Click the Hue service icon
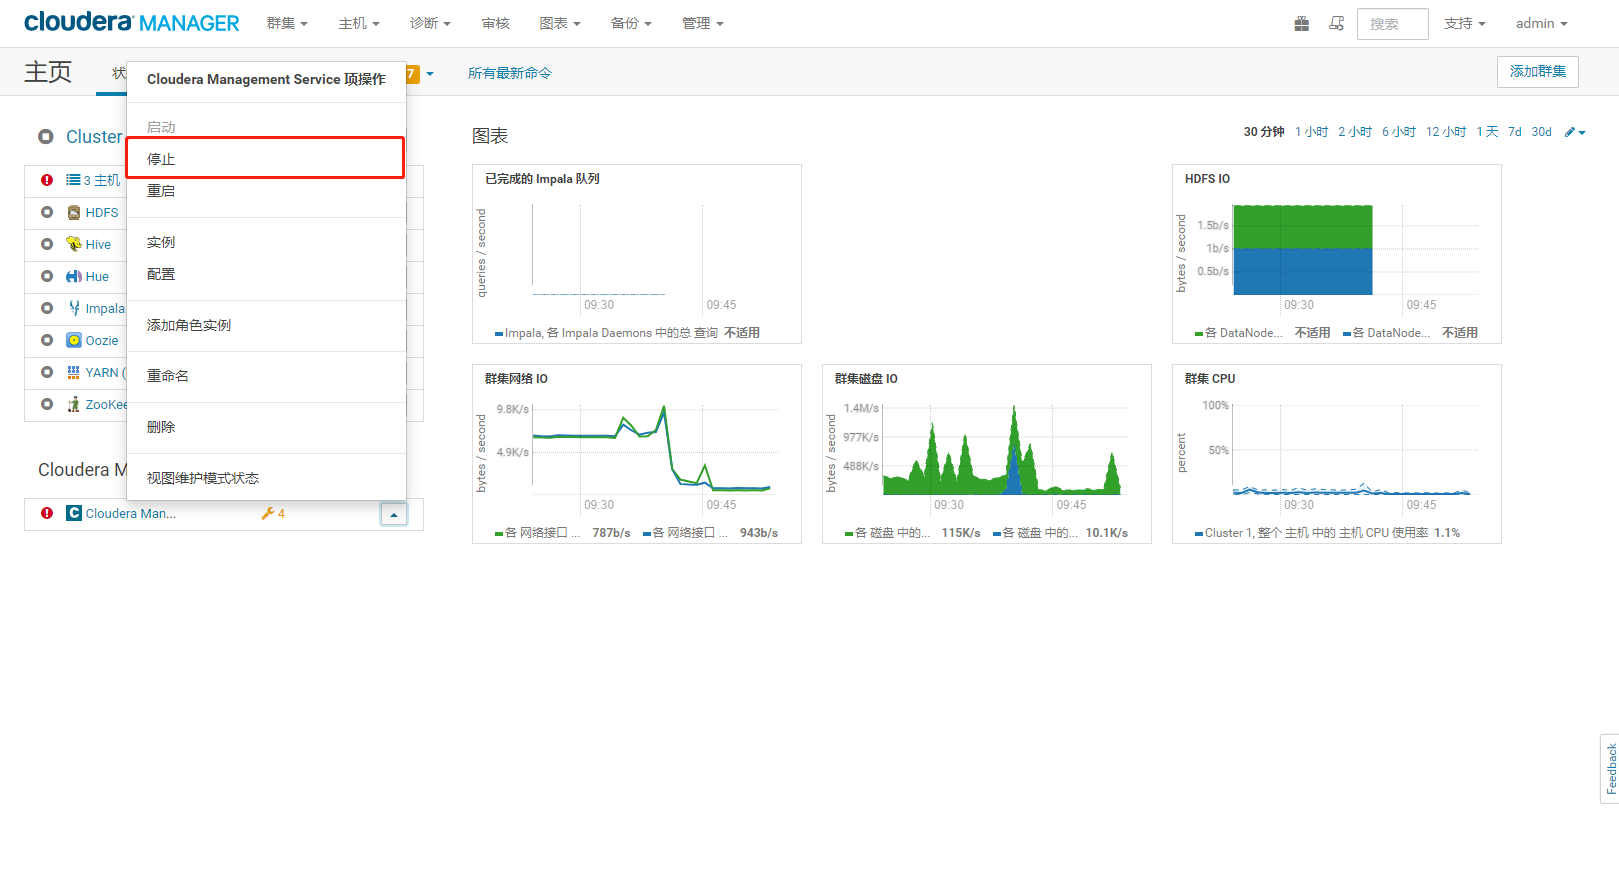This screenshot has width=1619, height=881. (74, 276)
